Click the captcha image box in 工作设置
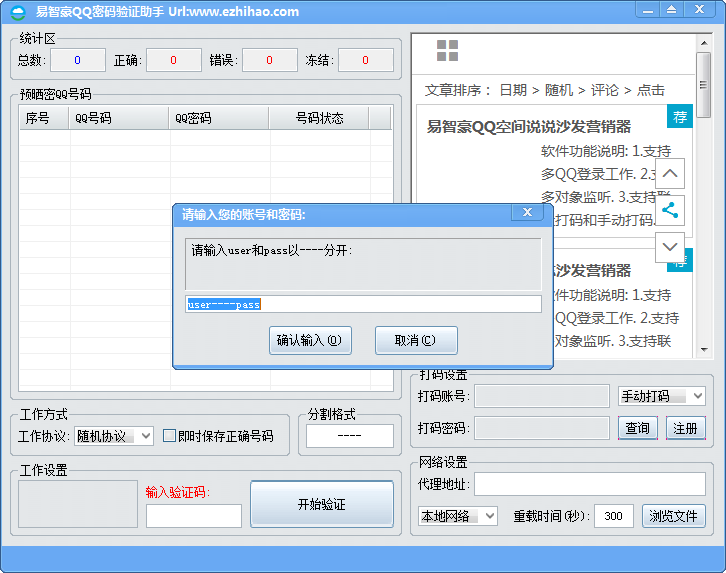The image size is (726, 573). (x=78, y=504)
